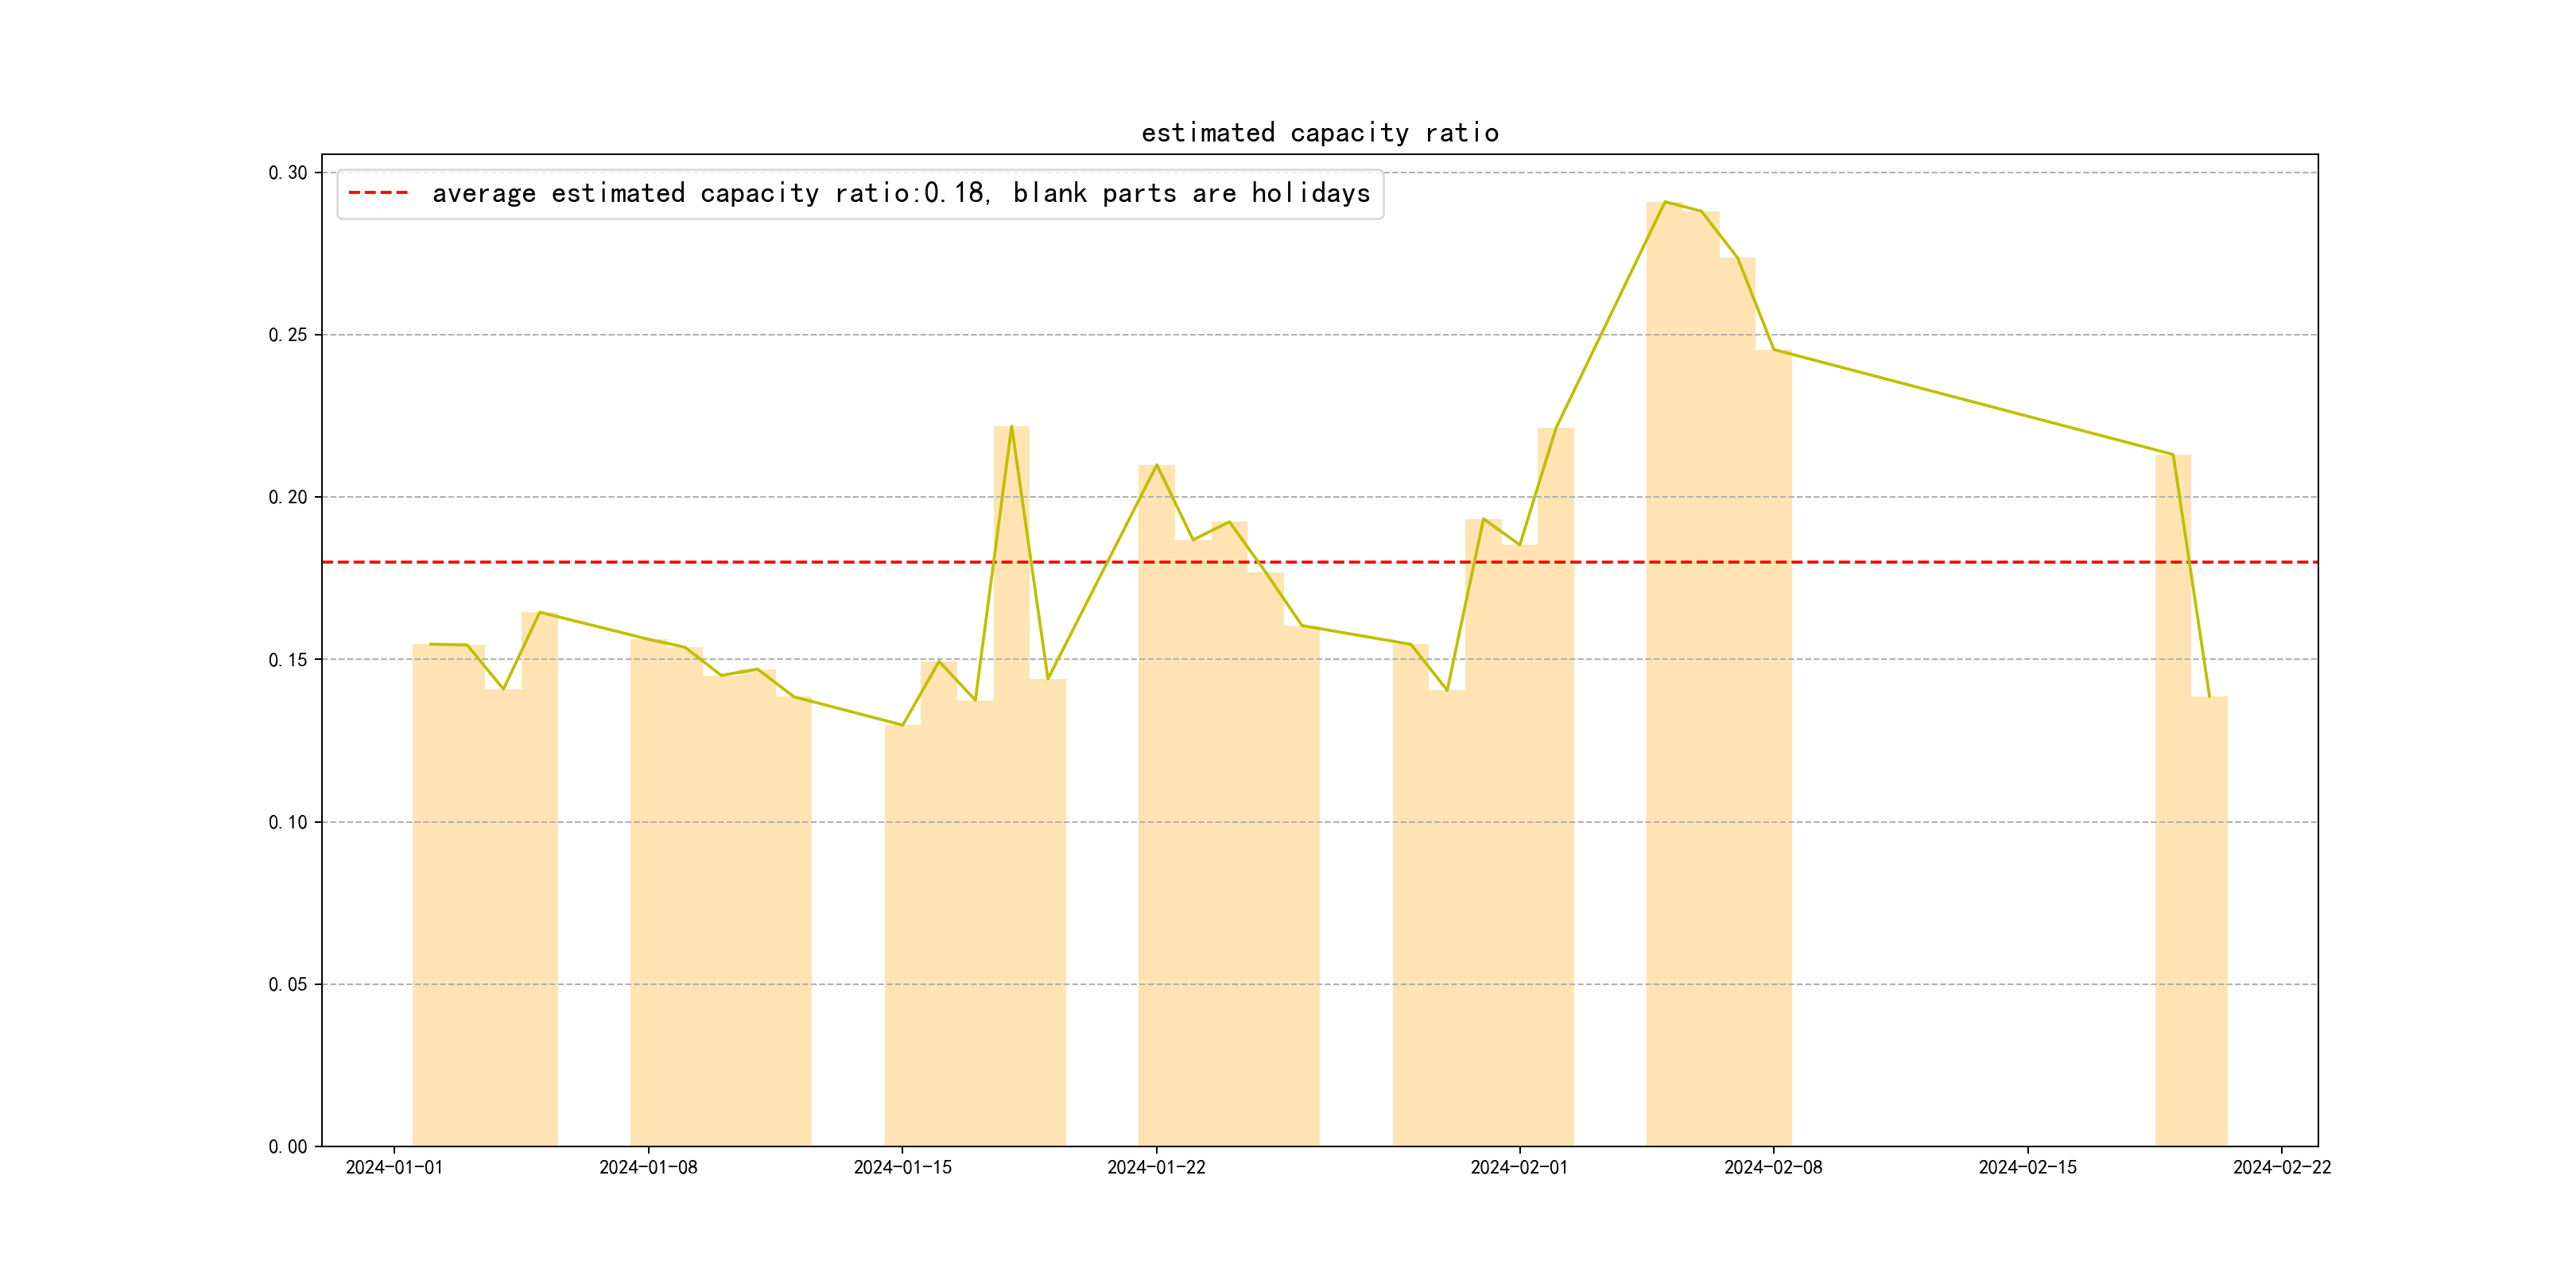Select the 2024-02-08 x-axis label

click(x=1773, y=1168)
